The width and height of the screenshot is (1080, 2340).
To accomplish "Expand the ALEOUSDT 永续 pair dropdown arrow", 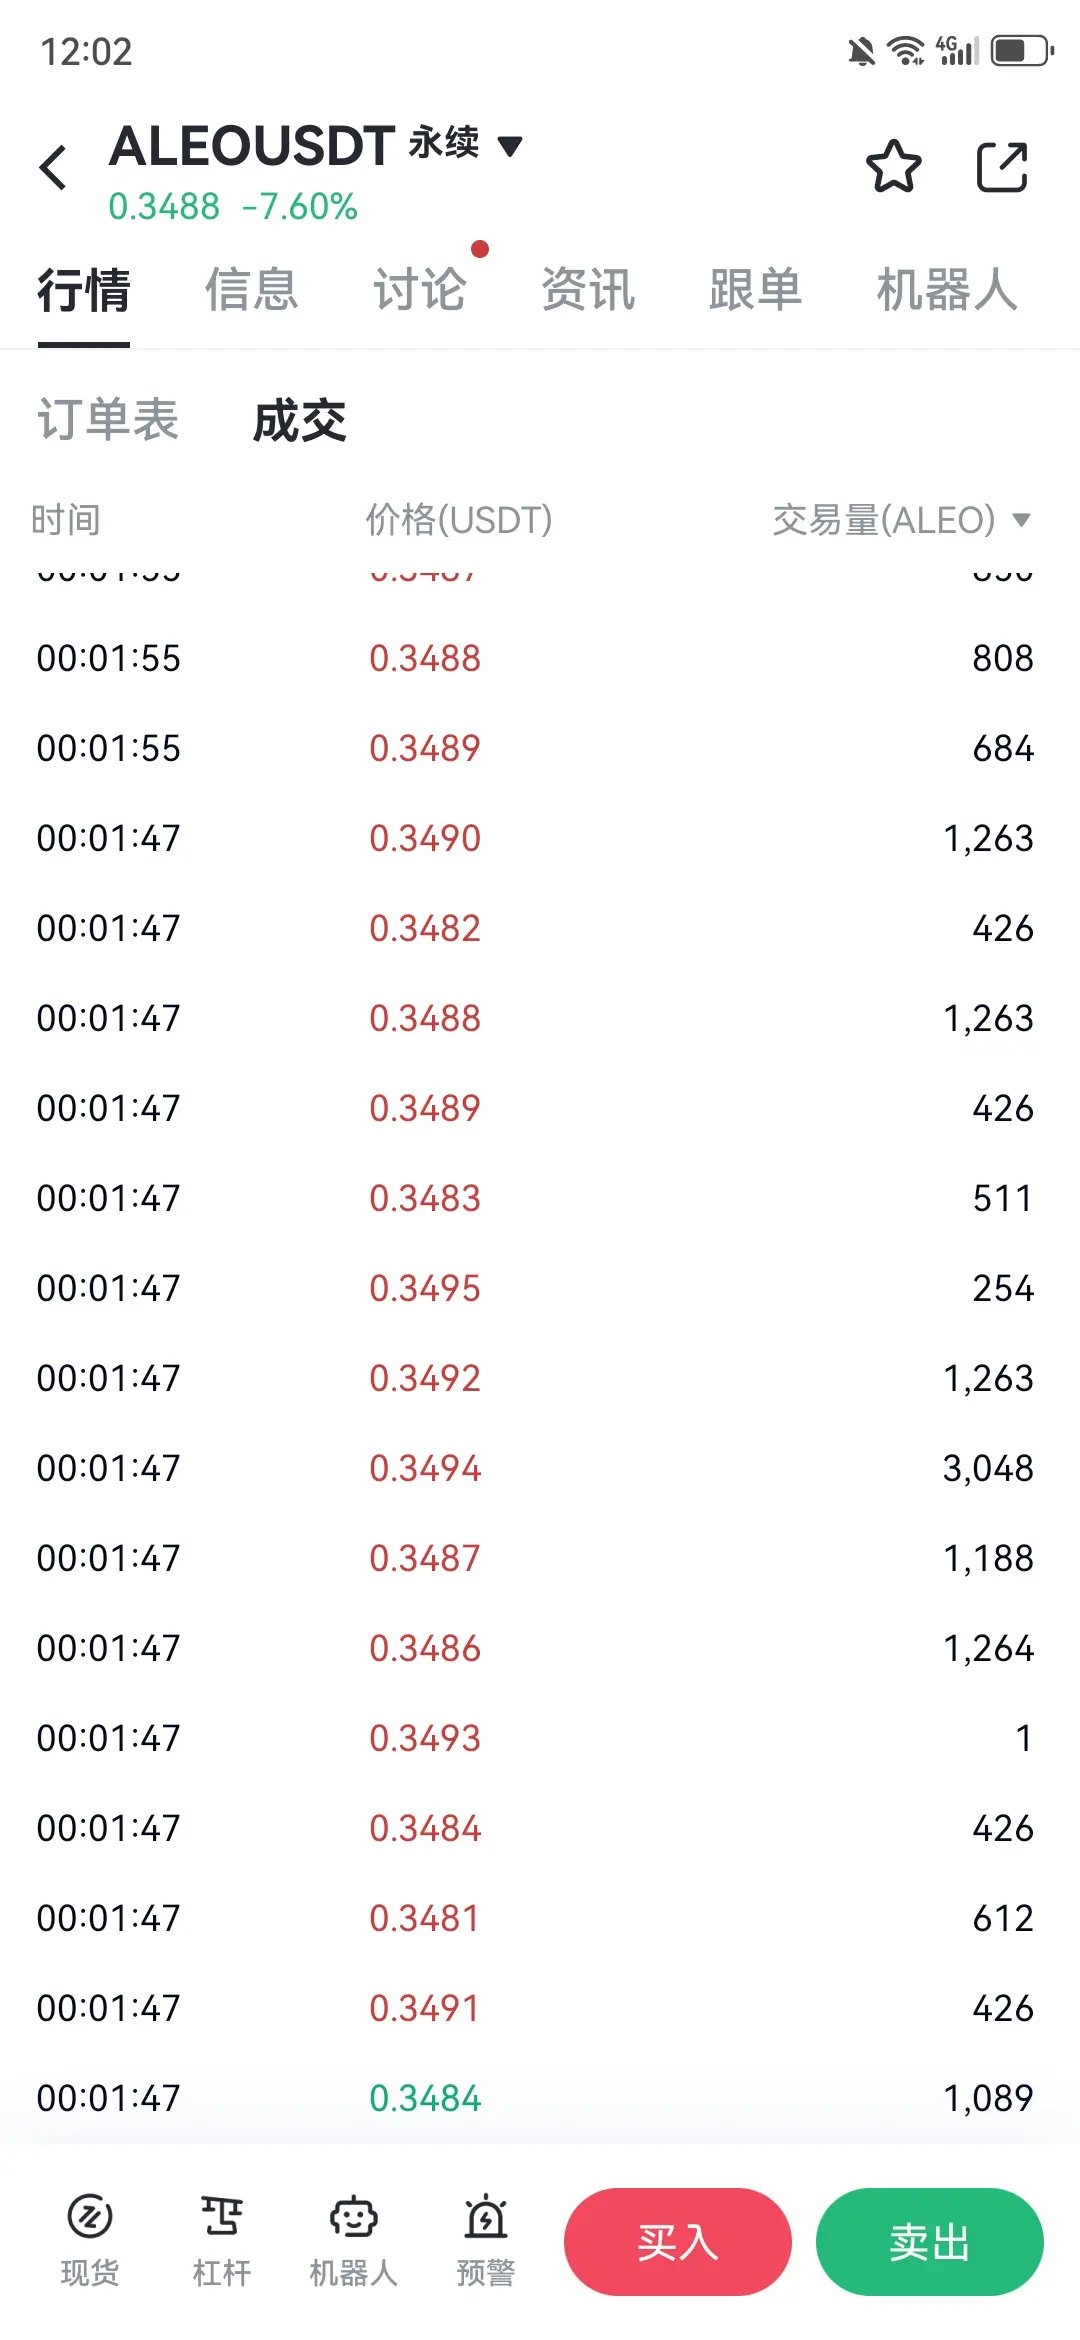I will click(x=510, y=146).
